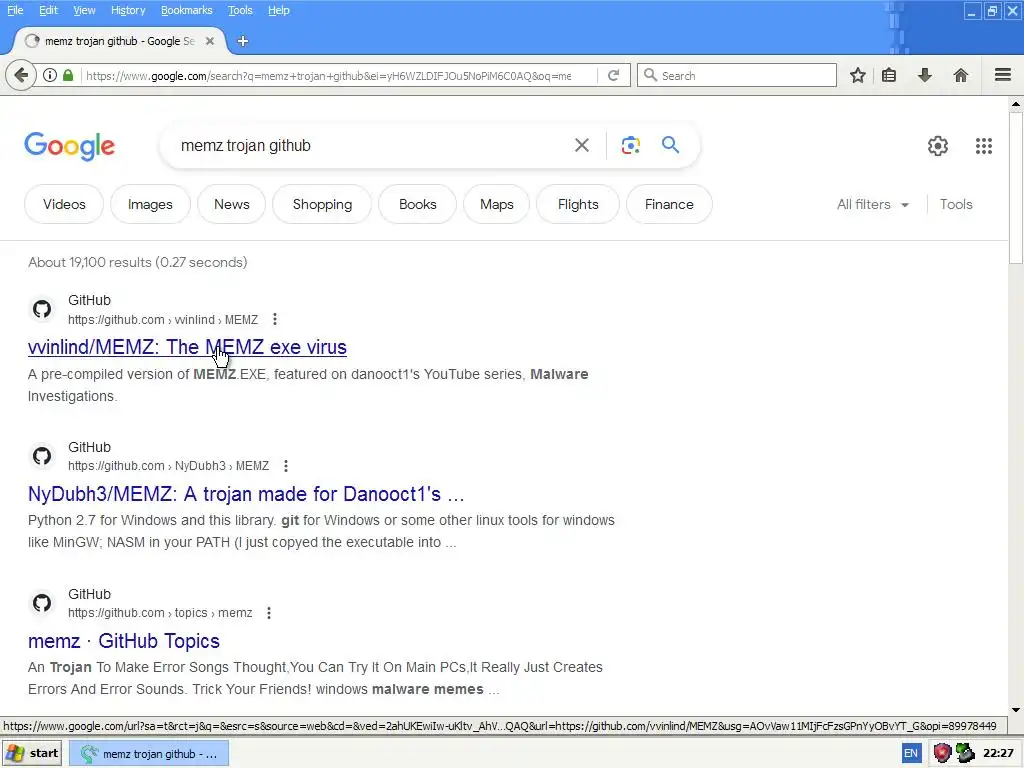Click the network tray icon beside the clock
Image resolution: width=1024 pixels, height=768 pixels.
(965, 753)
